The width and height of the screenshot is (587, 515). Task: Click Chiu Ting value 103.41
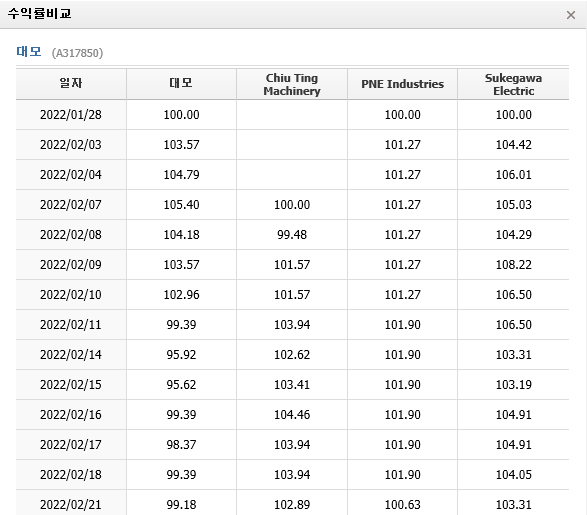click(x=292, y=384)
